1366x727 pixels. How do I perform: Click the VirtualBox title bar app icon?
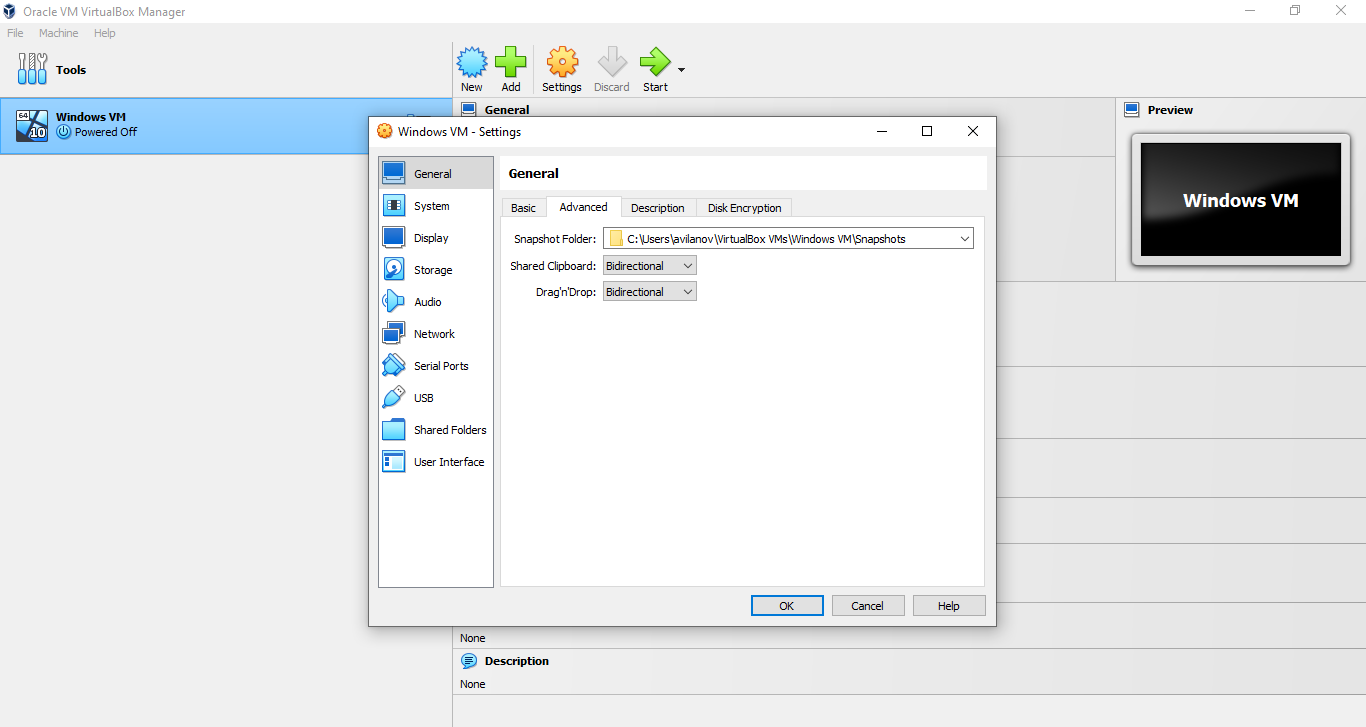pos(10,12)
